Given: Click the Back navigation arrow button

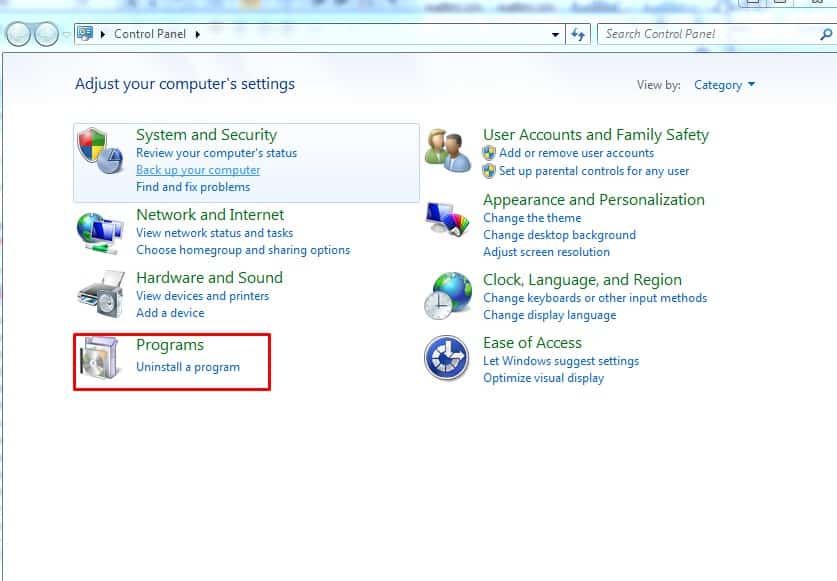Looking at the screenshot, I should point(18,34).
